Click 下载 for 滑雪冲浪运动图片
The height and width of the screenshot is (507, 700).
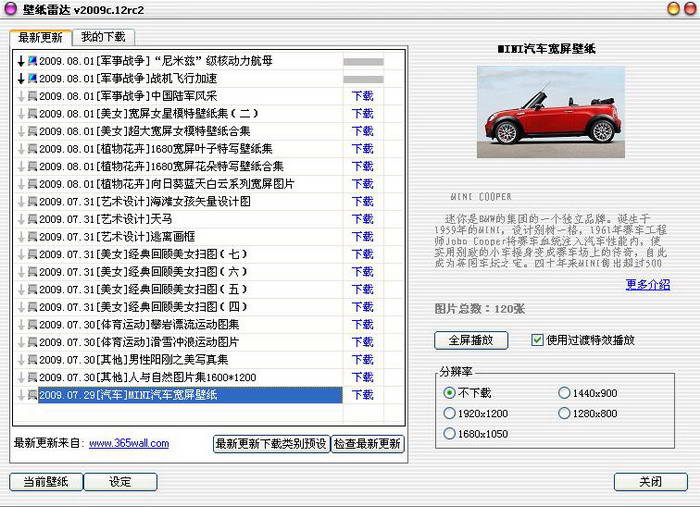click(x=362, y=342)
